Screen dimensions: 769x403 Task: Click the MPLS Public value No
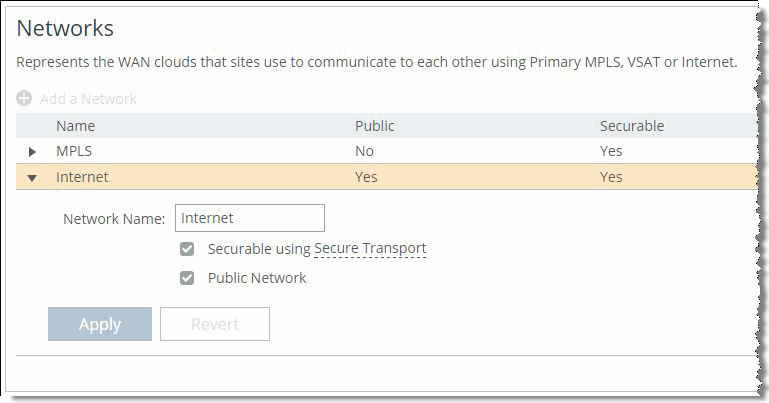365,151
